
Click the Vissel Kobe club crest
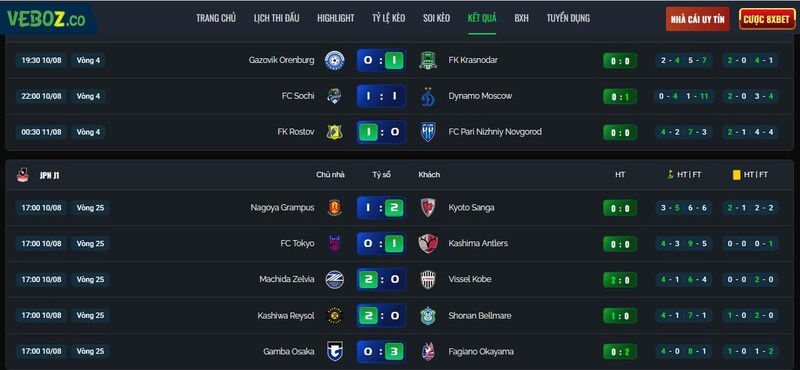[x=428, y=280]
